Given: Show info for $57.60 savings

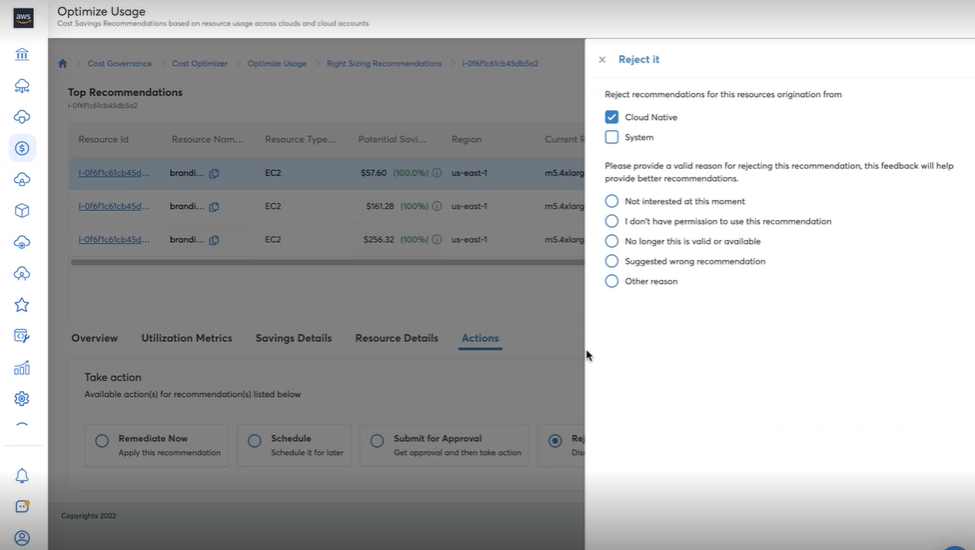Looking at the screenshot, I should click(x=437, y=173).
